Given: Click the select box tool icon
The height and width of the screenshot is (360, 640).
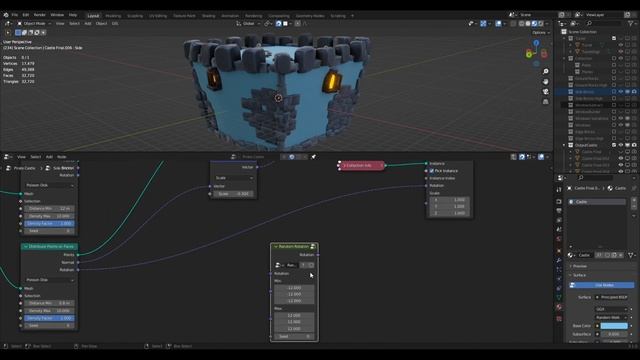Looking at the screenshot, I should tap(18, 33).
